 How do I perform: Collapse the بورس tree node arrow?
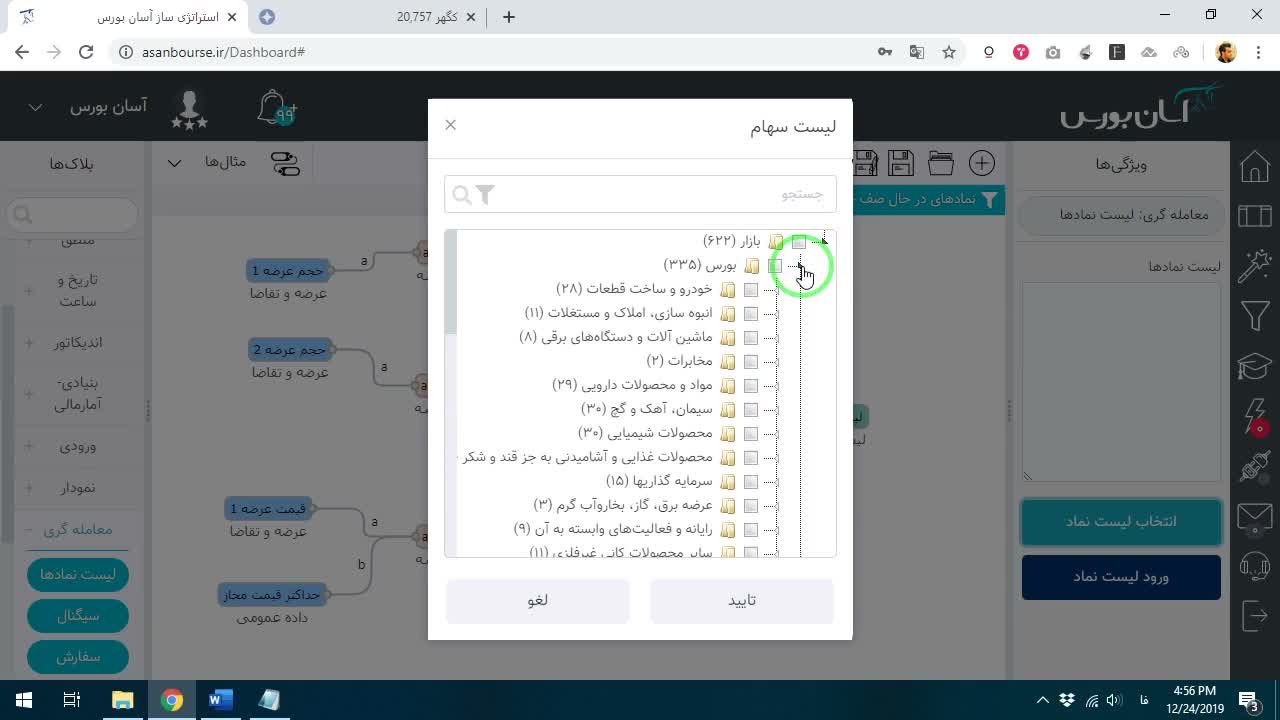(x=800, y=266)
